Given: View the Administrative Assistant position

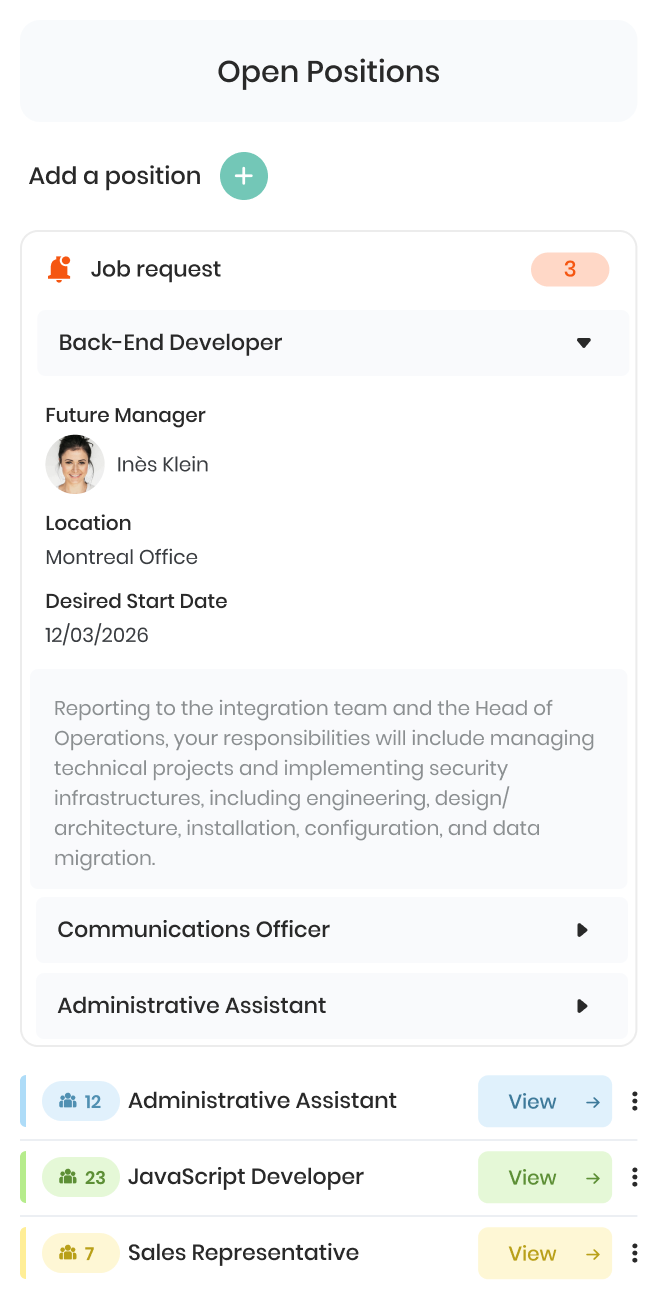Looking at the screenshot, I should point(545,1101).
